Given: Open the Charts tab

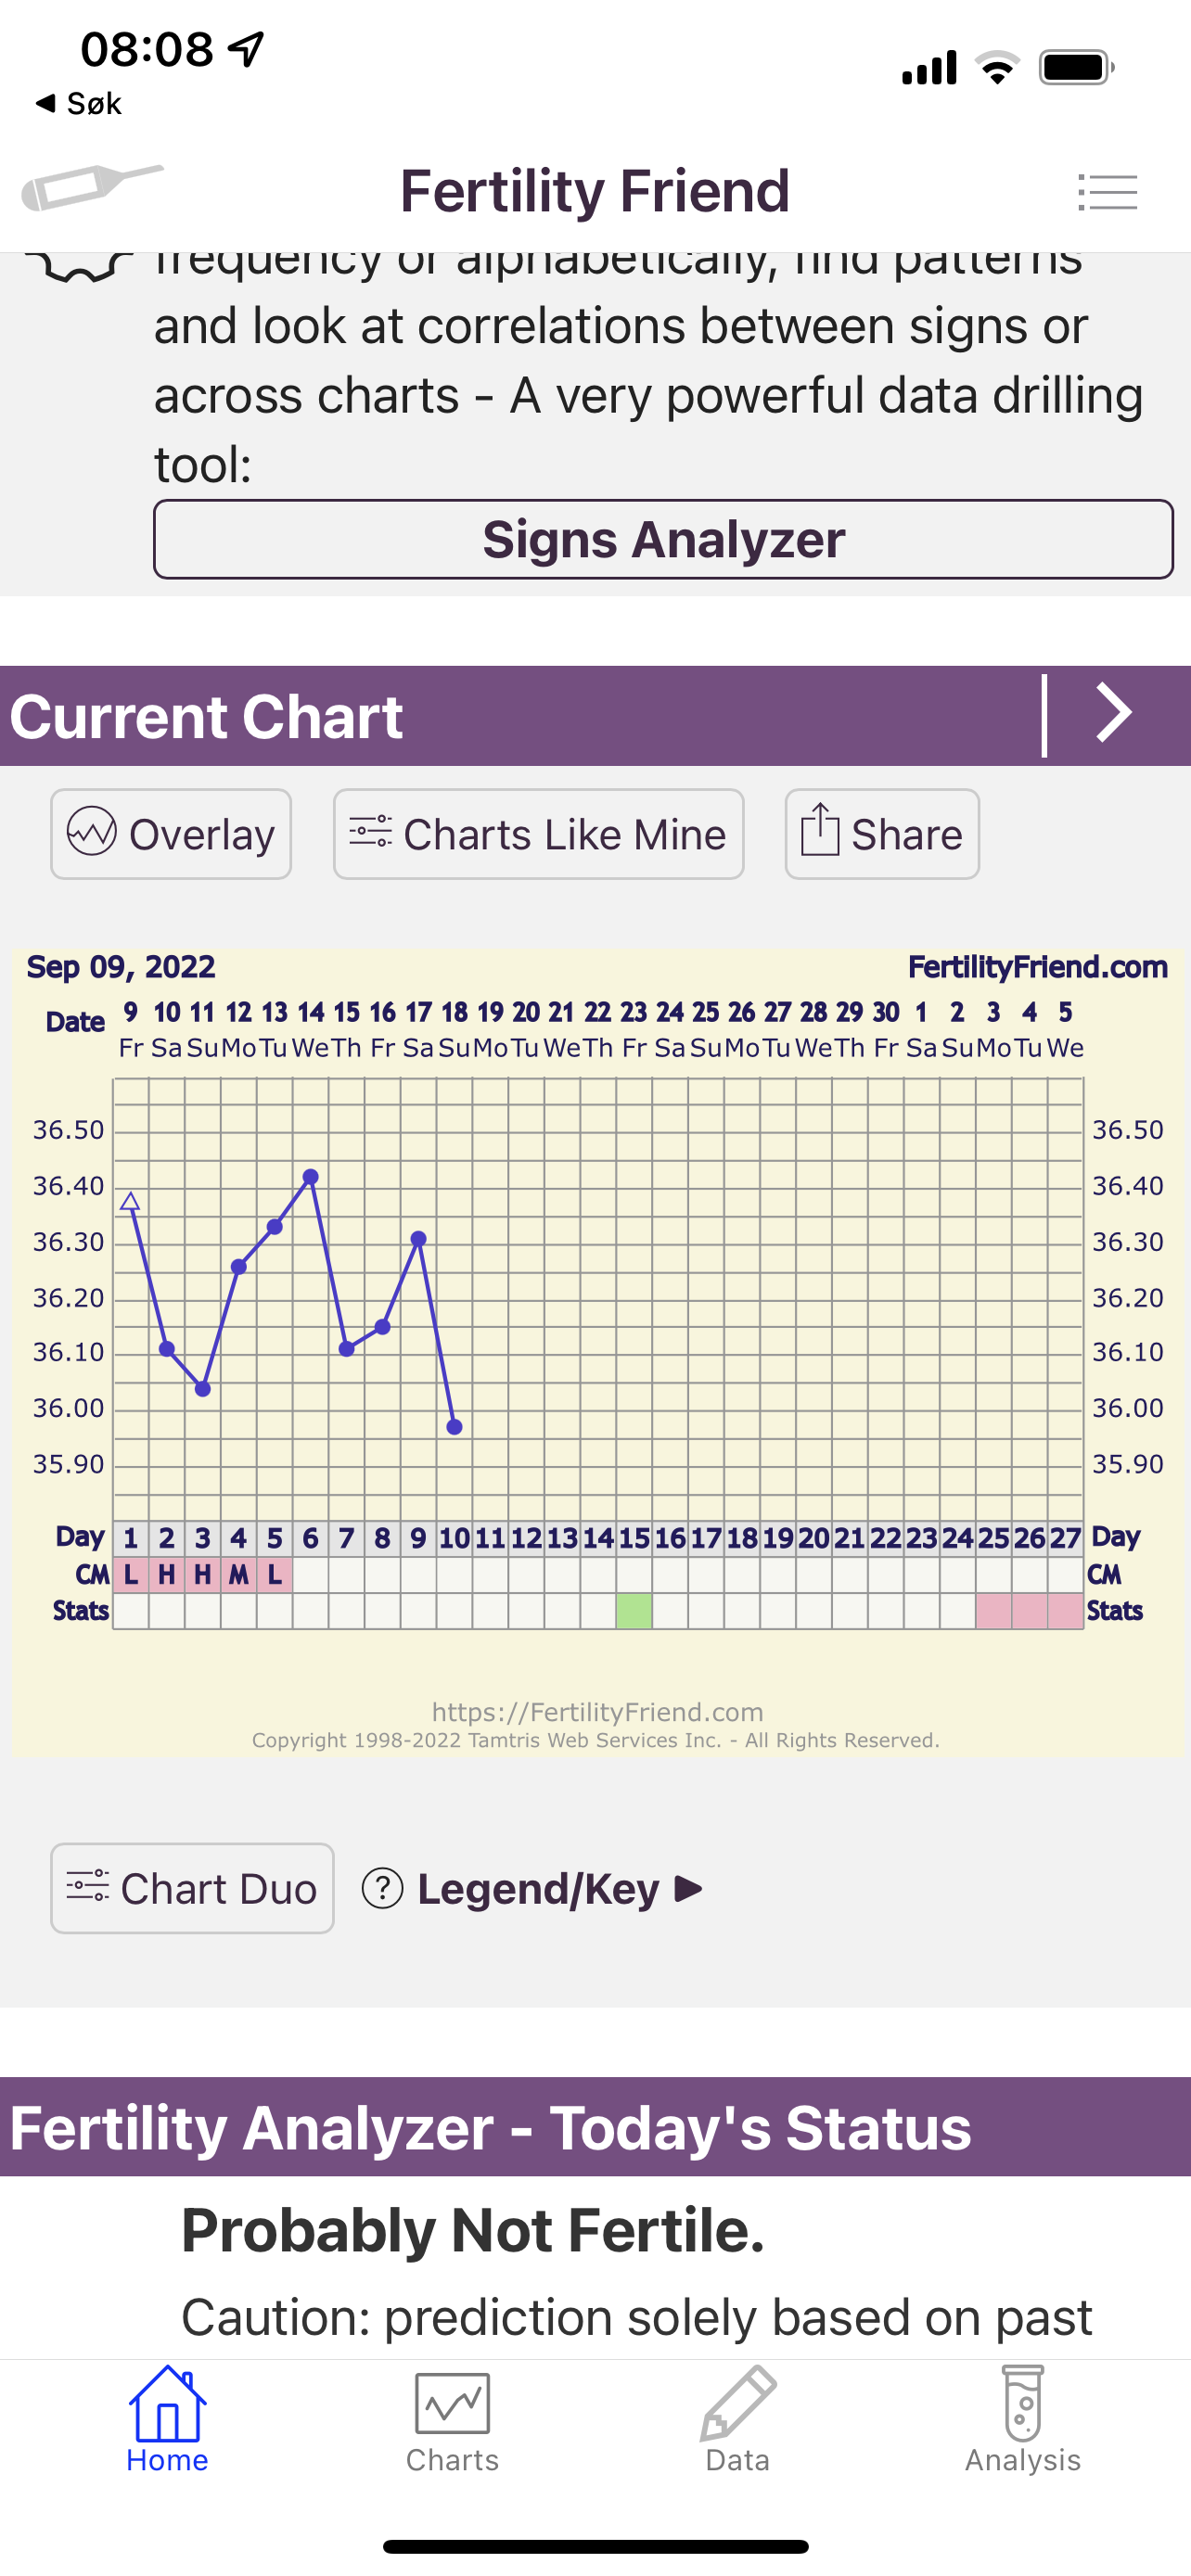Looking at the screenshot, I should pyautogui.click(x=452, y=2418).
